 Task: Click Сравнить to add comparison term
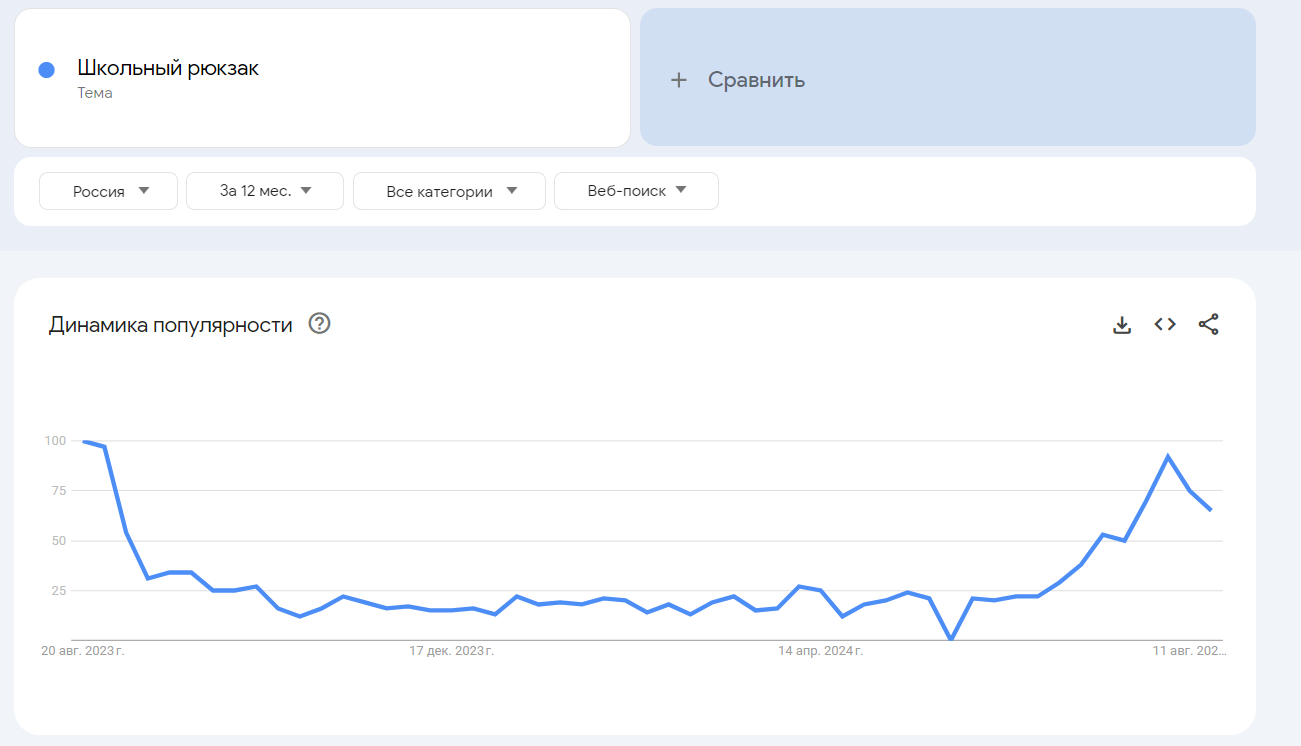click(754, 79)
